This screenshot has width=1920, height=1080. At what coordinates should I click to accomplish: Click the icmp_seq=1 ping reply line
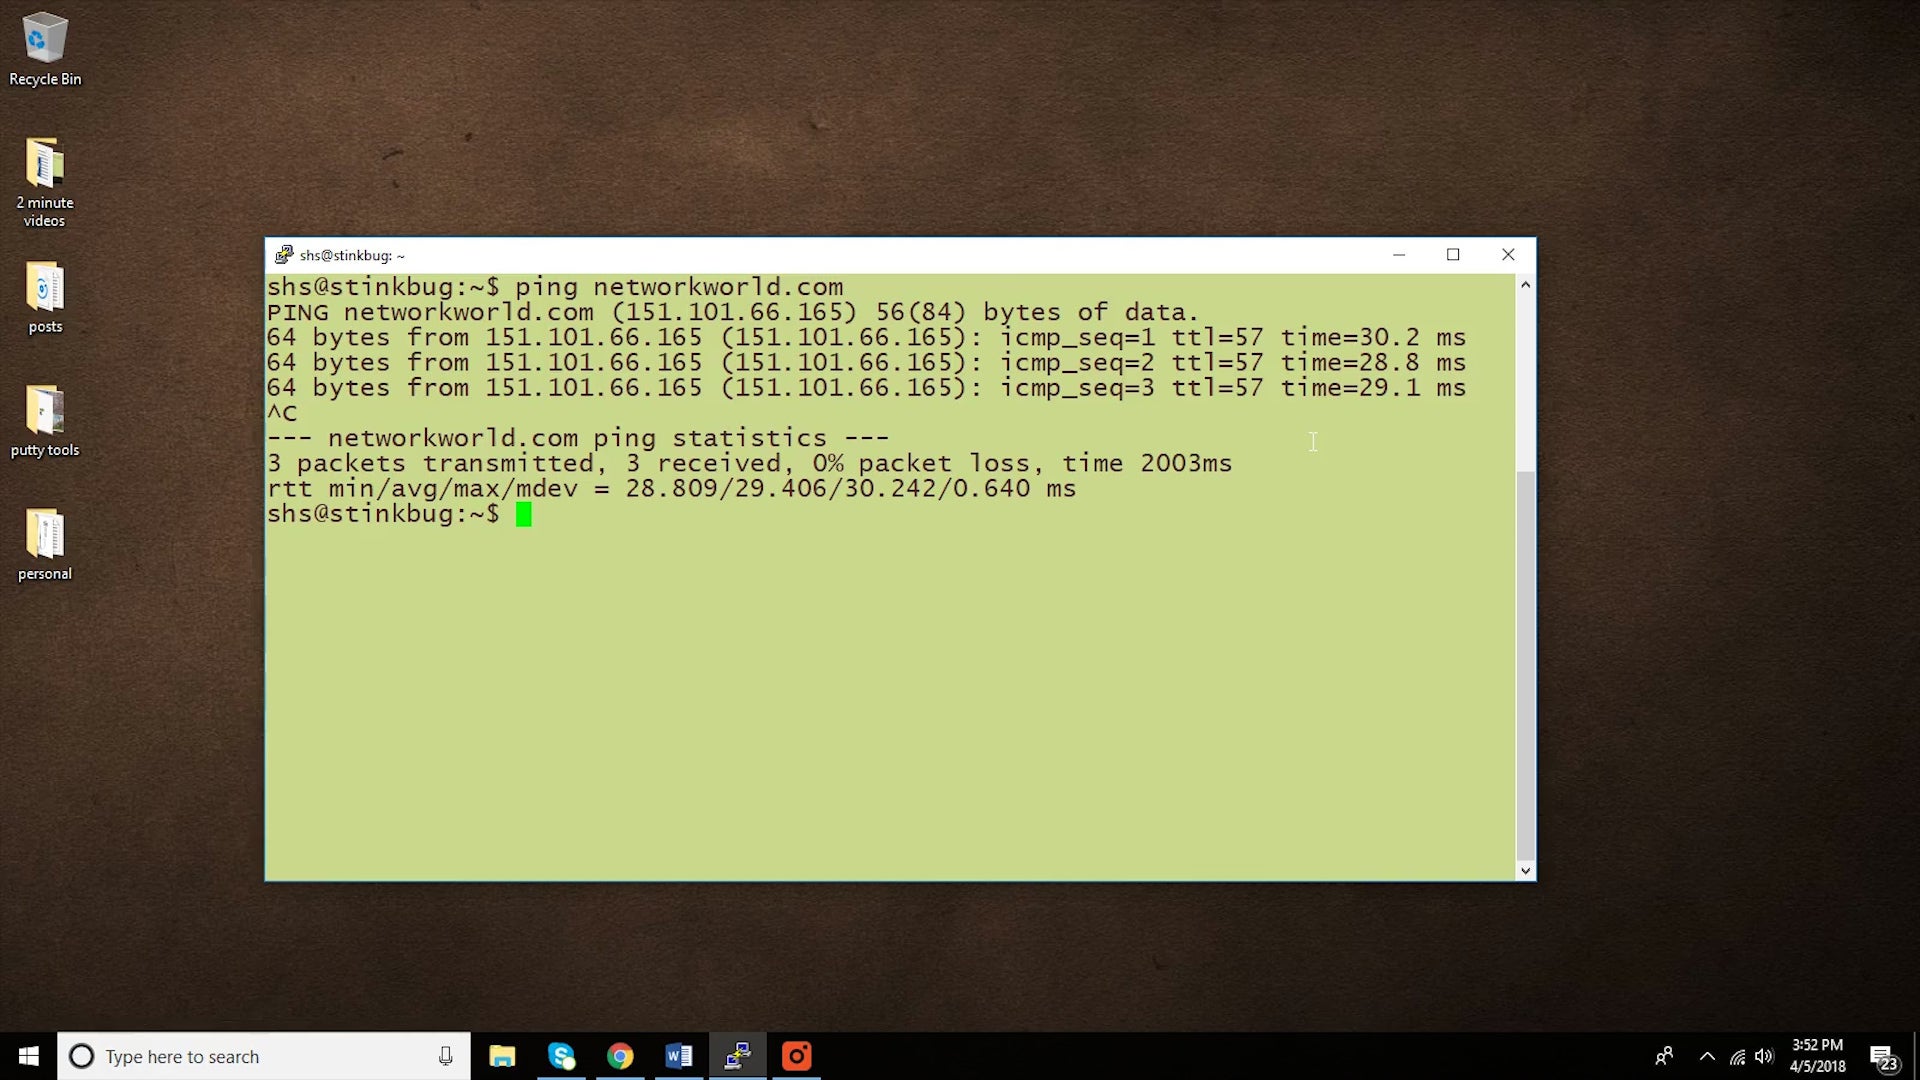click(x=866, y=337)
